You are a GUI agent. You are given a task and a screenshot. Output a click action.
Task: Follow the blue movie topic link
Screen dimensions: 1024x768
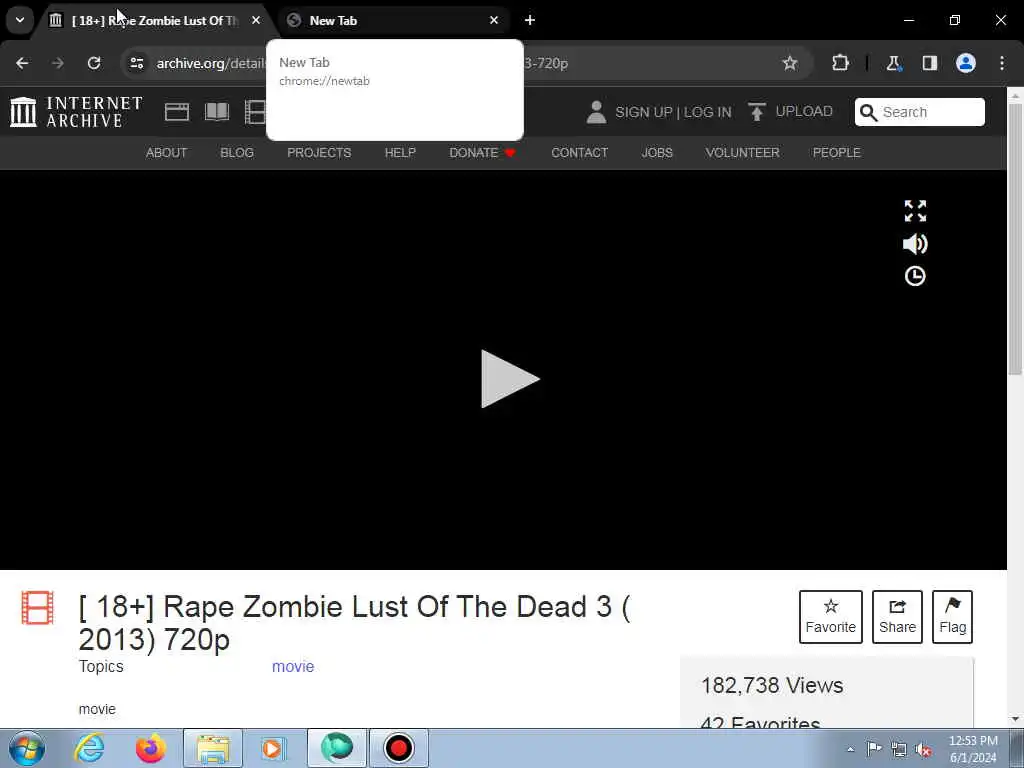(x=293, y=666)
